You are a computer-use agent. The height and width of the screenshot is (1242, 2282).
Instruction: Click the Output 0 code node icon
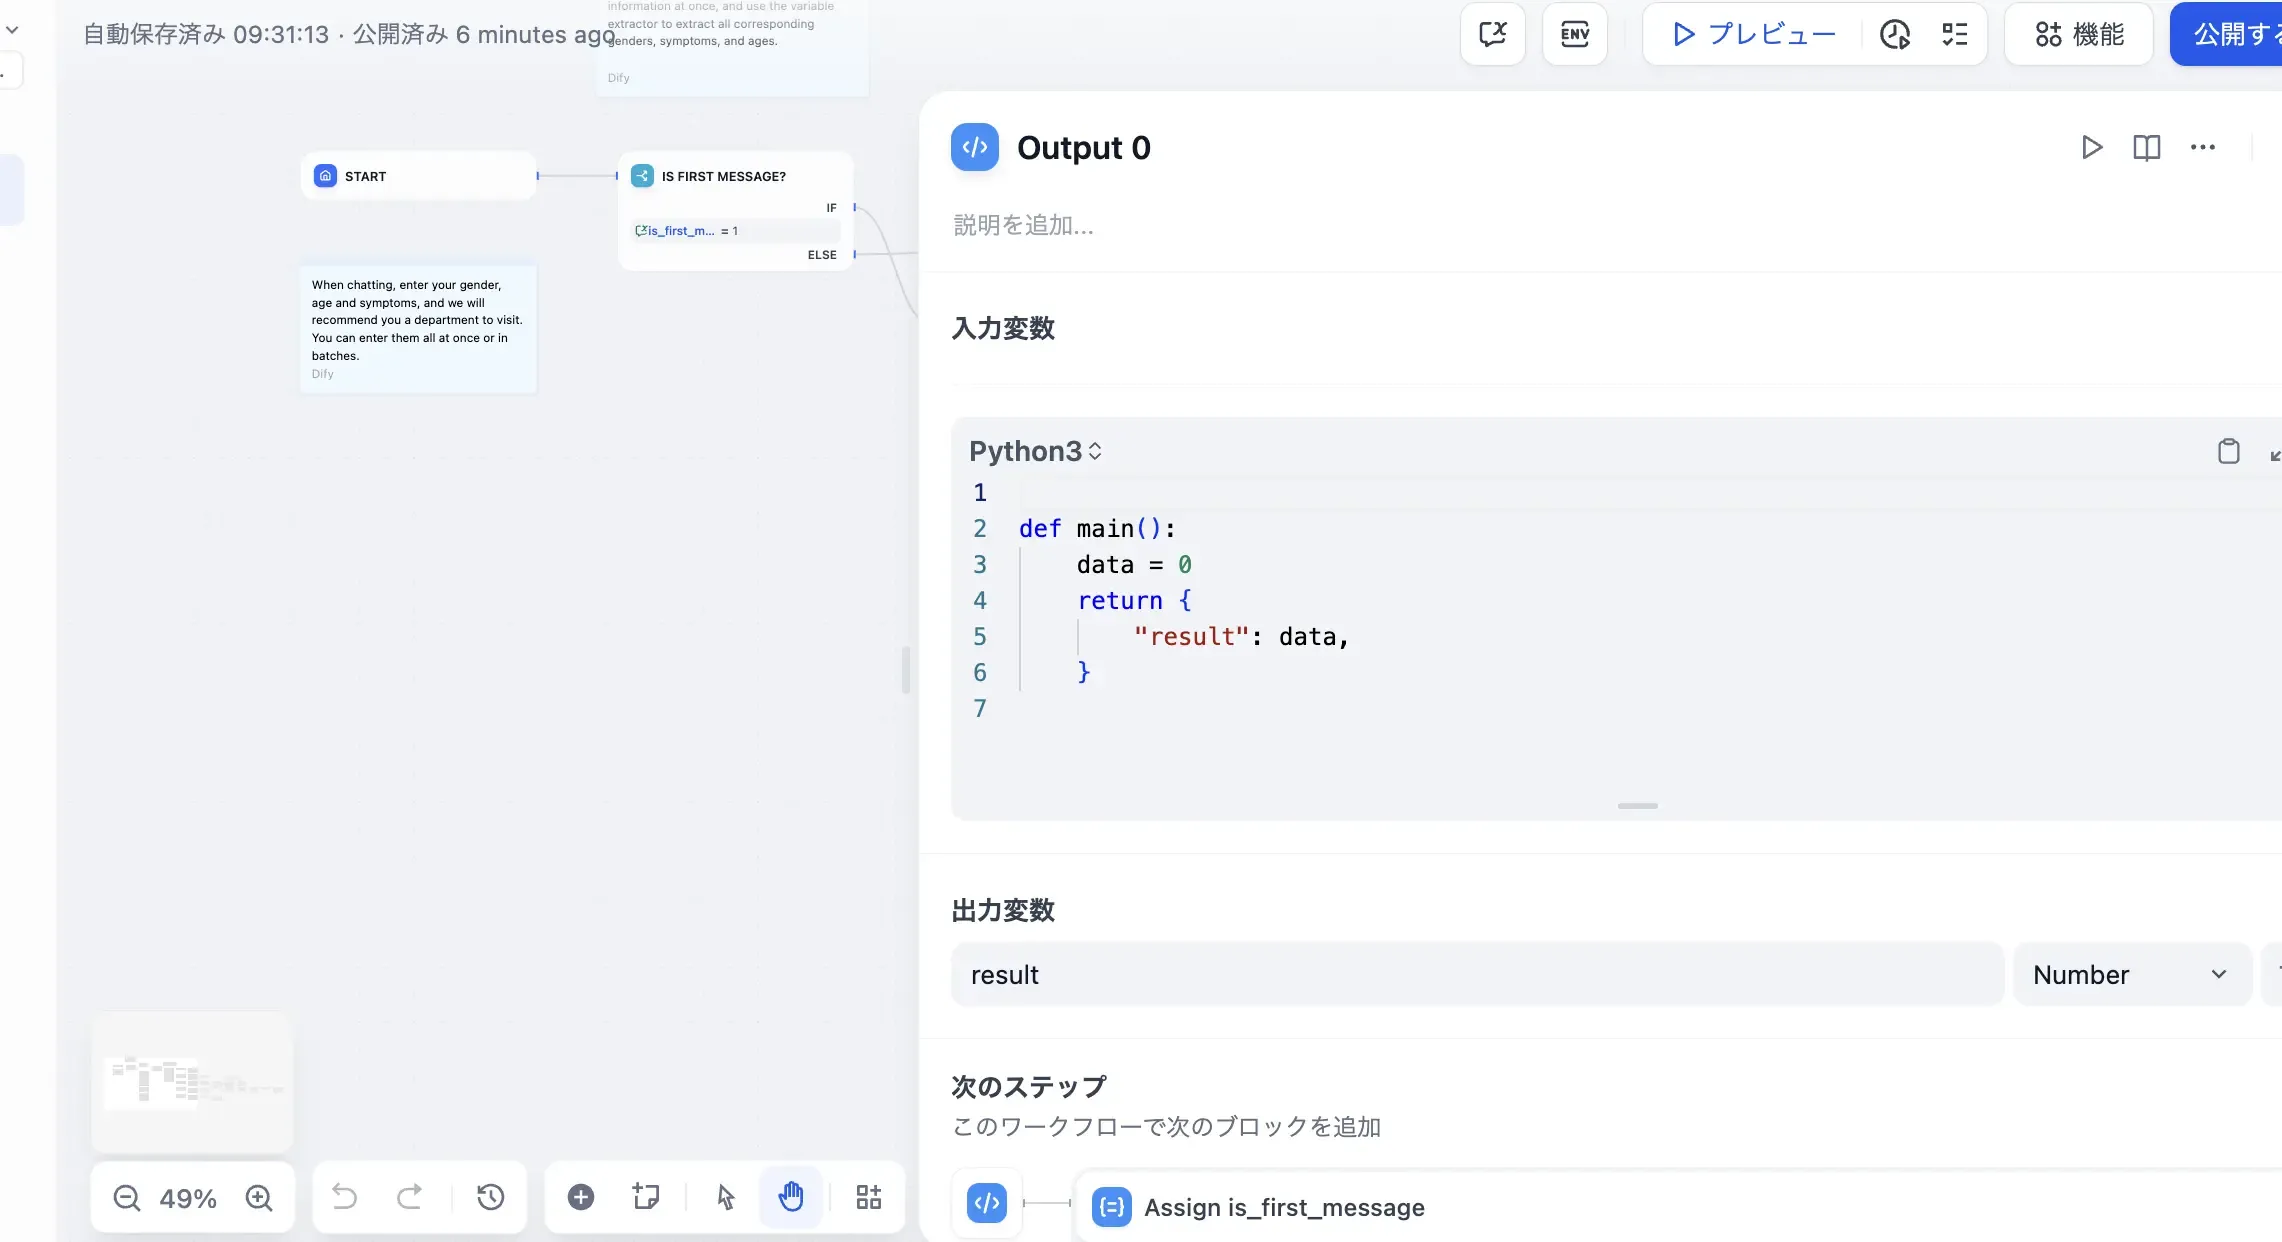point(974,147)
